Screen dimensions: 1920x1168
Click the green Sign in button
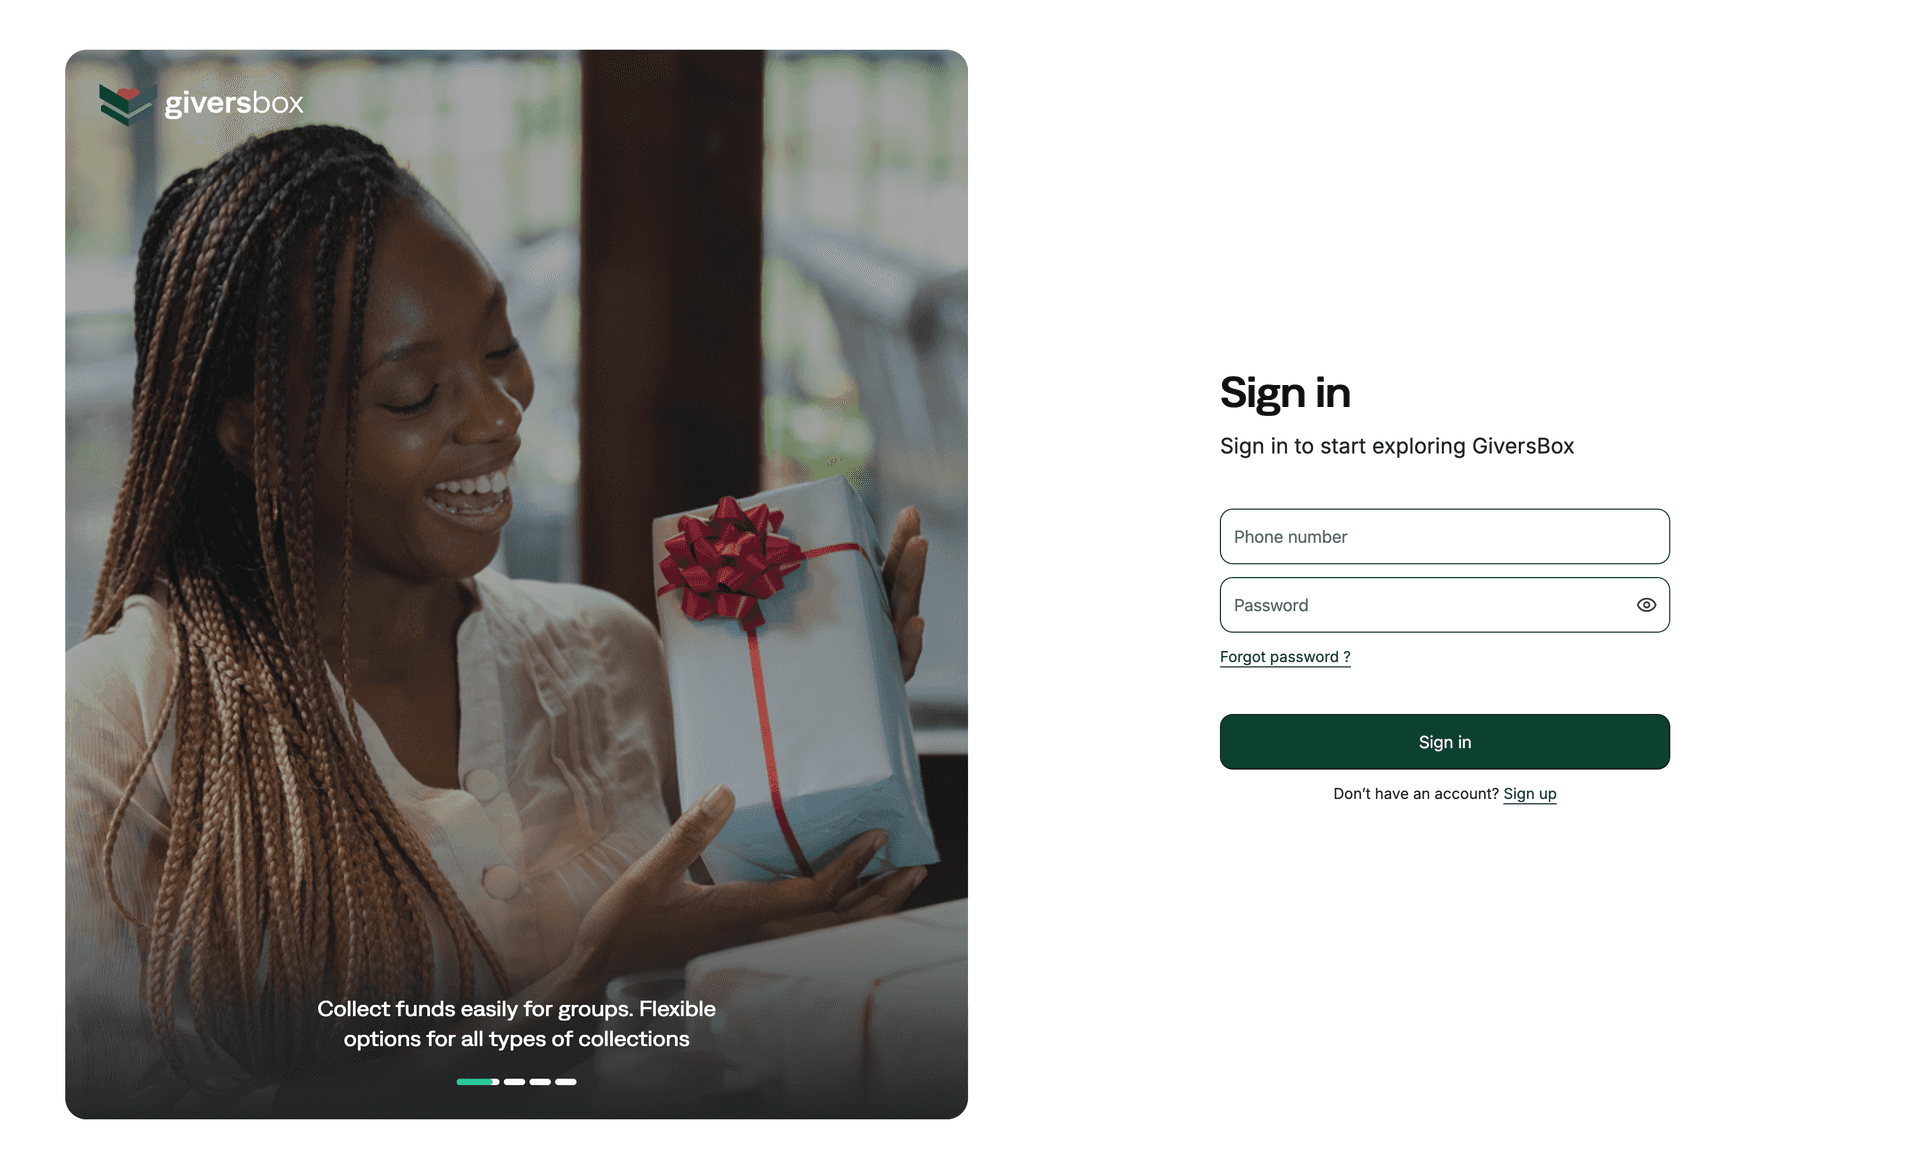(x=1444, y=742)
